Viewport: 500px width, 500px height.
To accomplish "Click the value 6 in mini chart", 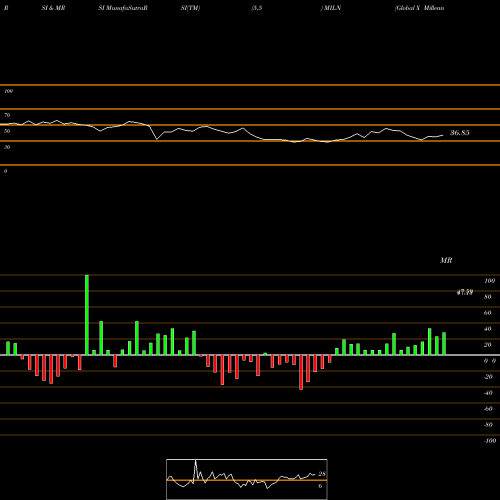I will pos(320,486).
